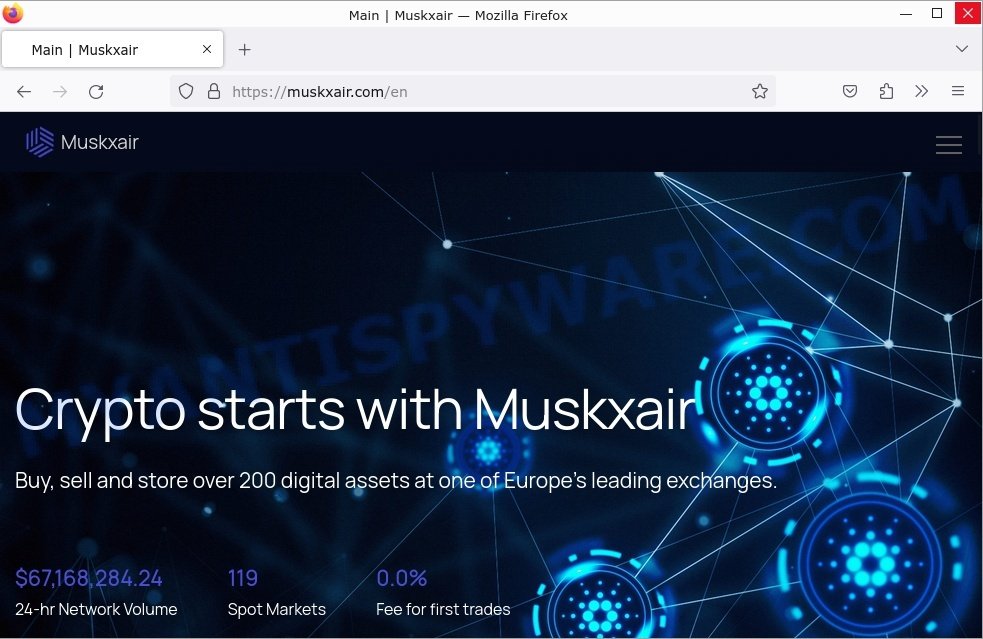Open the Extensions puzzle icon
This screenshot has height=639, width=983.
pyautogui.click(x=886, y=92)
